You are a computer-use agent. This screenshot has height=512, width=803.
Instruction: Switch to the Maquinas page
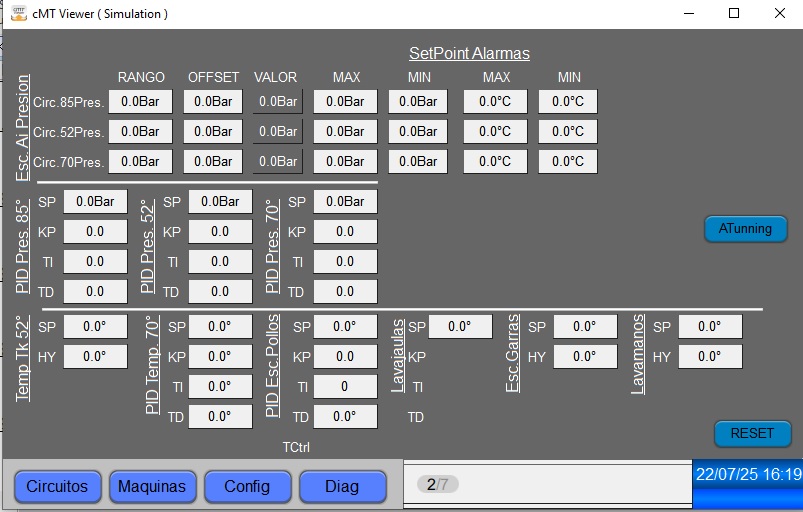click(x=152, y=486)
